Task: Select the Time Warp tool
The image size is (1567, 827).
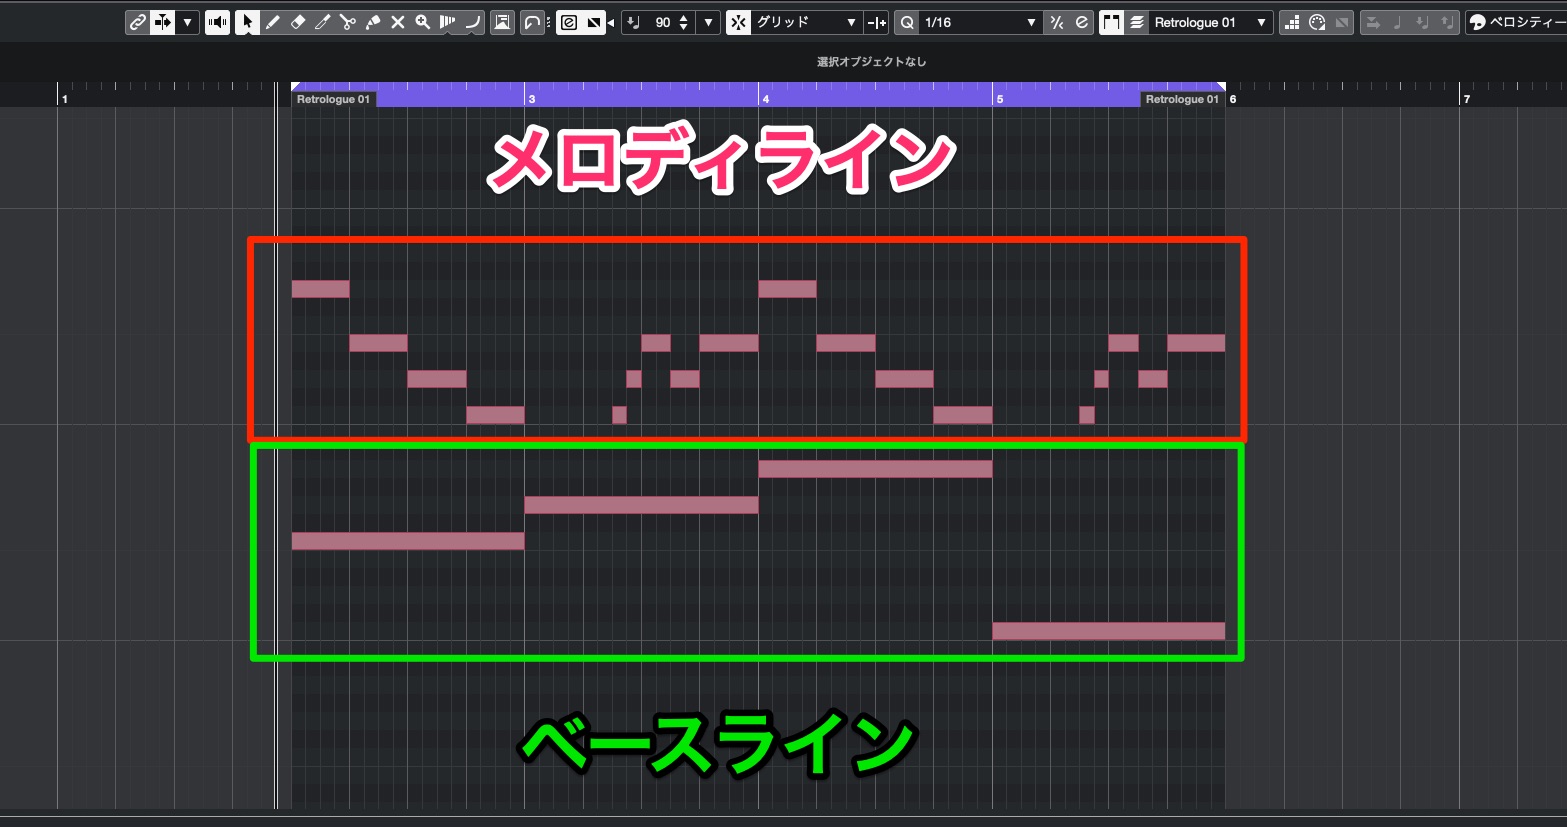Action: point(447,22)
